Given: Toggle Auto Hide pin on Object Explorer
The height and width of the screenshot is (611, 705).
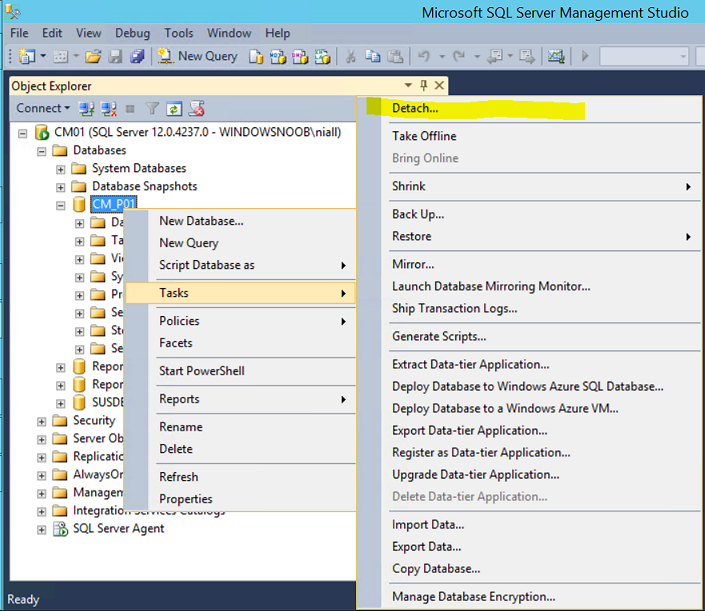Looking at the screenshot, I should 424,85.
